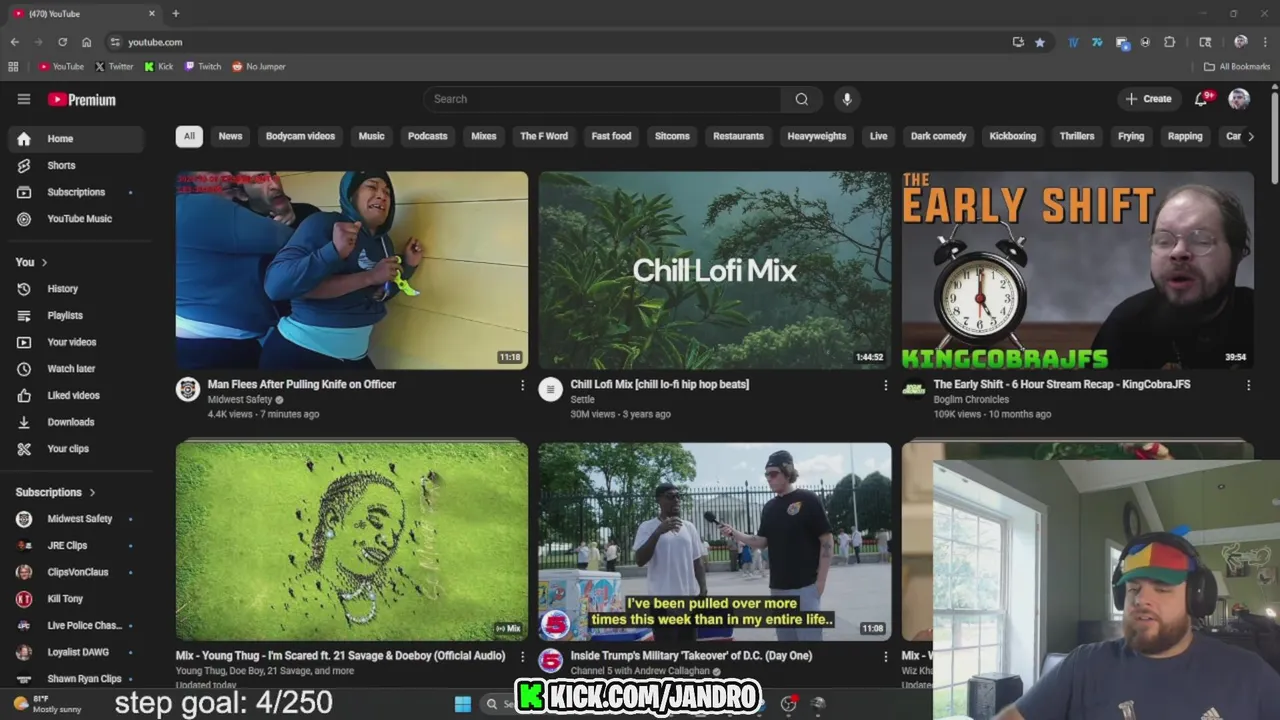This screenshot has width=1280, height=720.
Task: Open the Chrome apps grid icon
Action: pos(13,67)
